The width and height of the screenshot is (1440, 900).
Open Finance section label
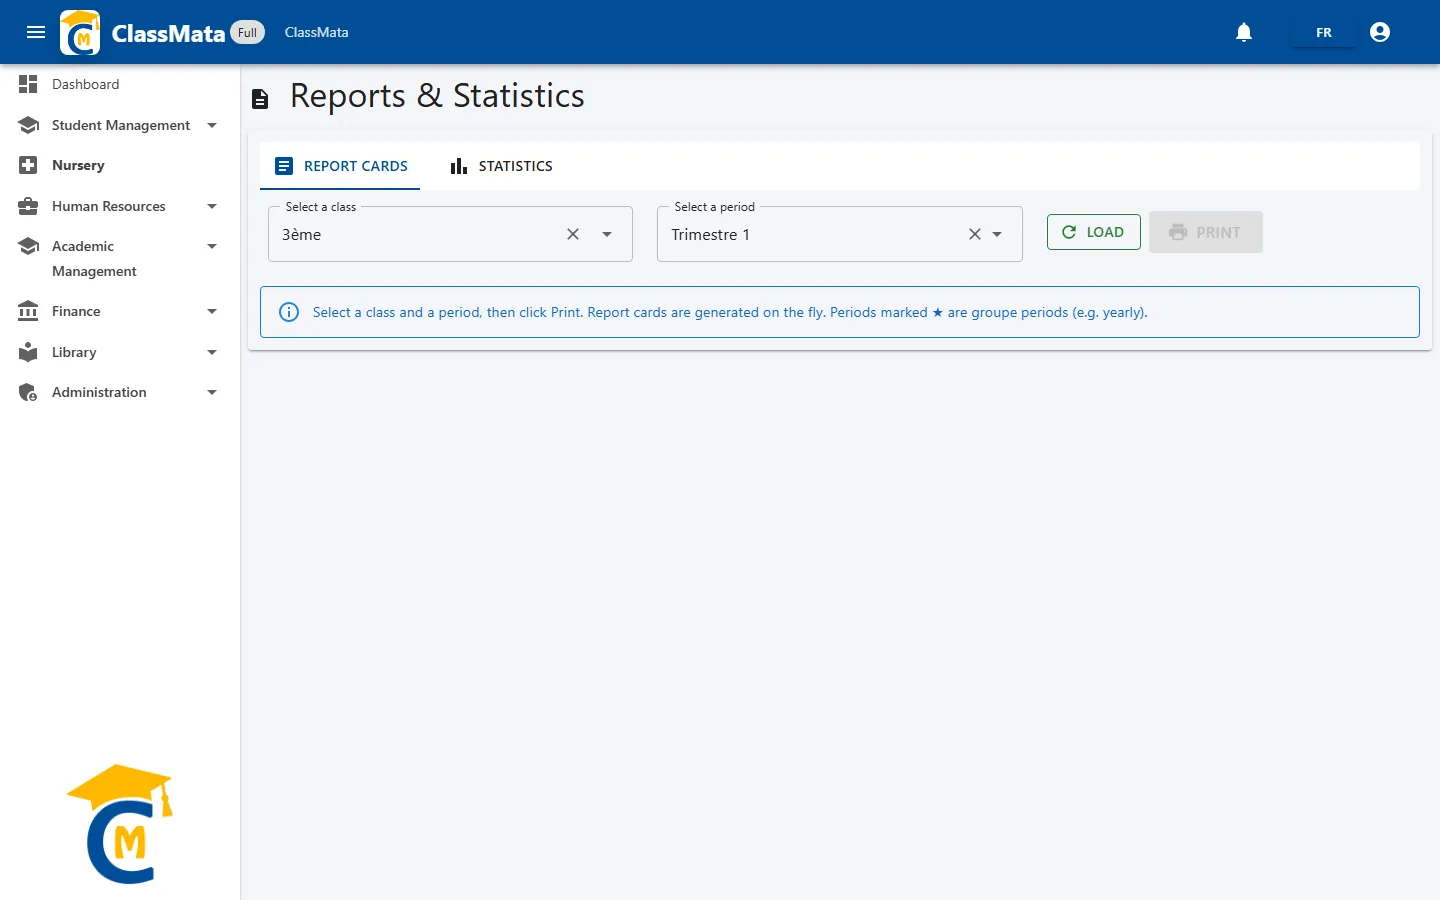pyautogui.click(x=76, y=311)
